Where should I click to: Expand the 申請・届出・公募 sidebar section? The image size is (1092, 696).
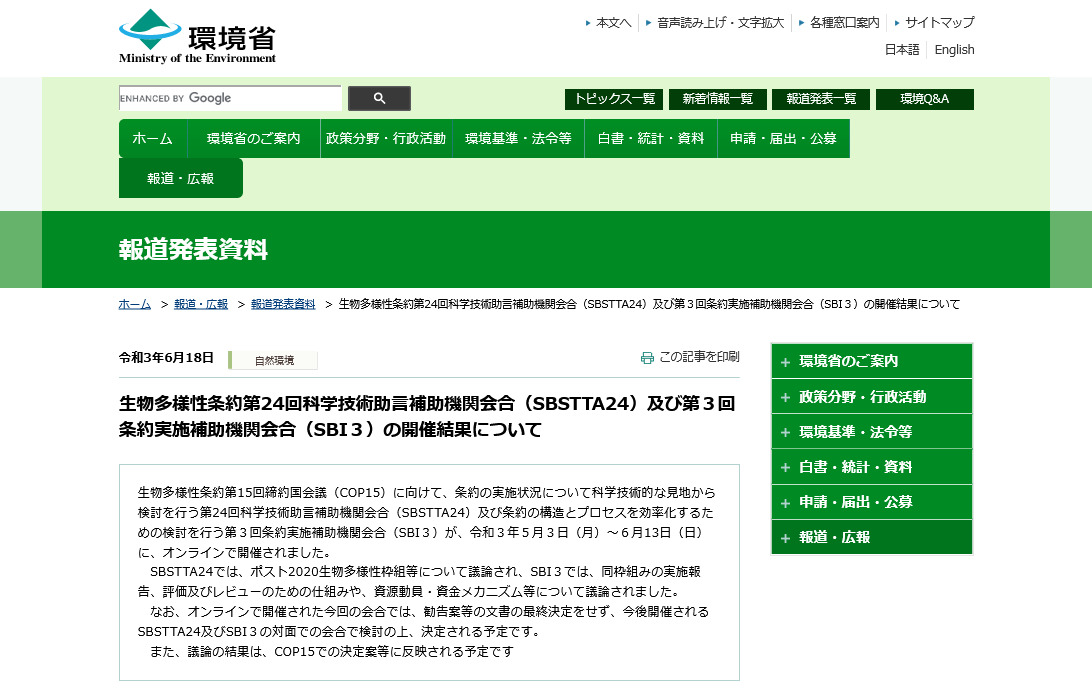(871, 502)
